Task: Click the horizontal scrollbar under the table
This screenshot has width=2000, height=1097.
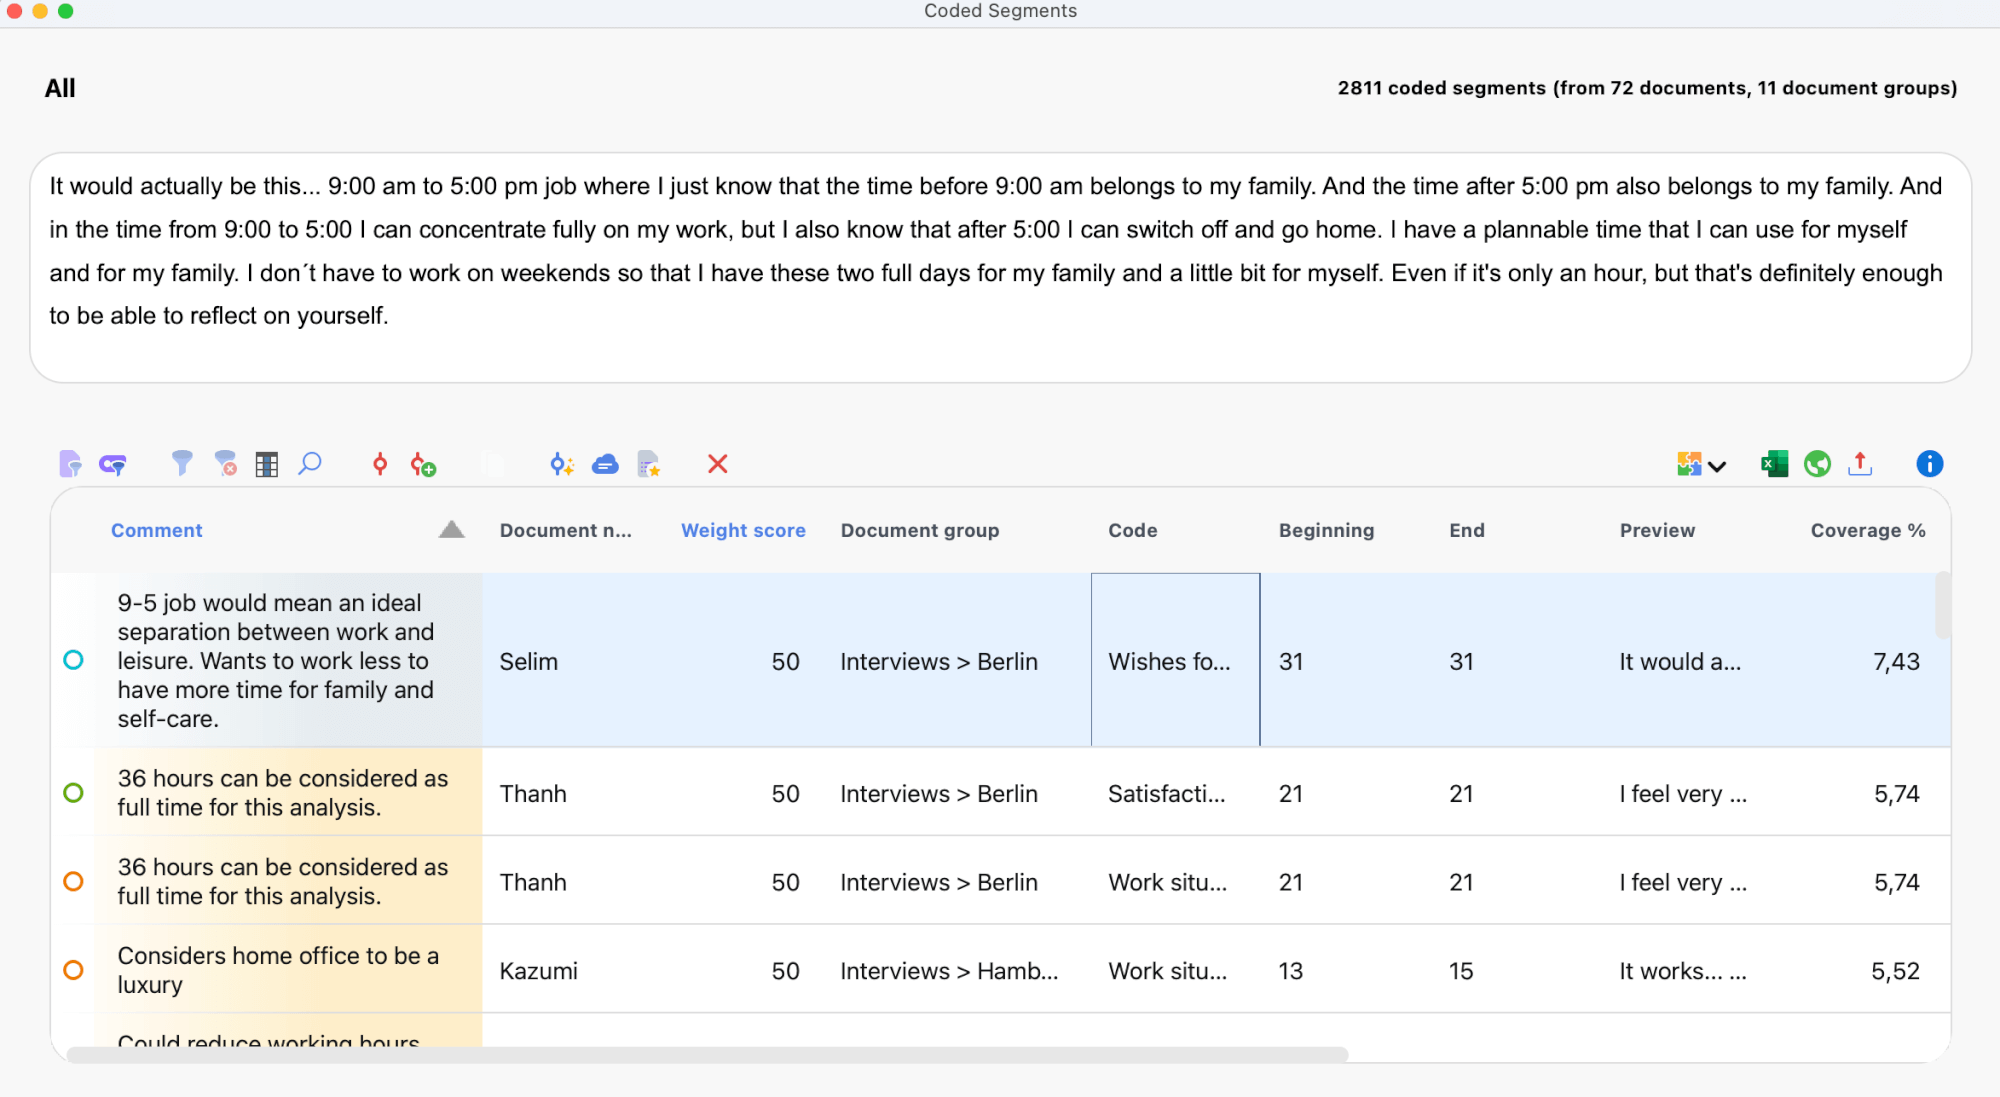Action: (708, 1054)
